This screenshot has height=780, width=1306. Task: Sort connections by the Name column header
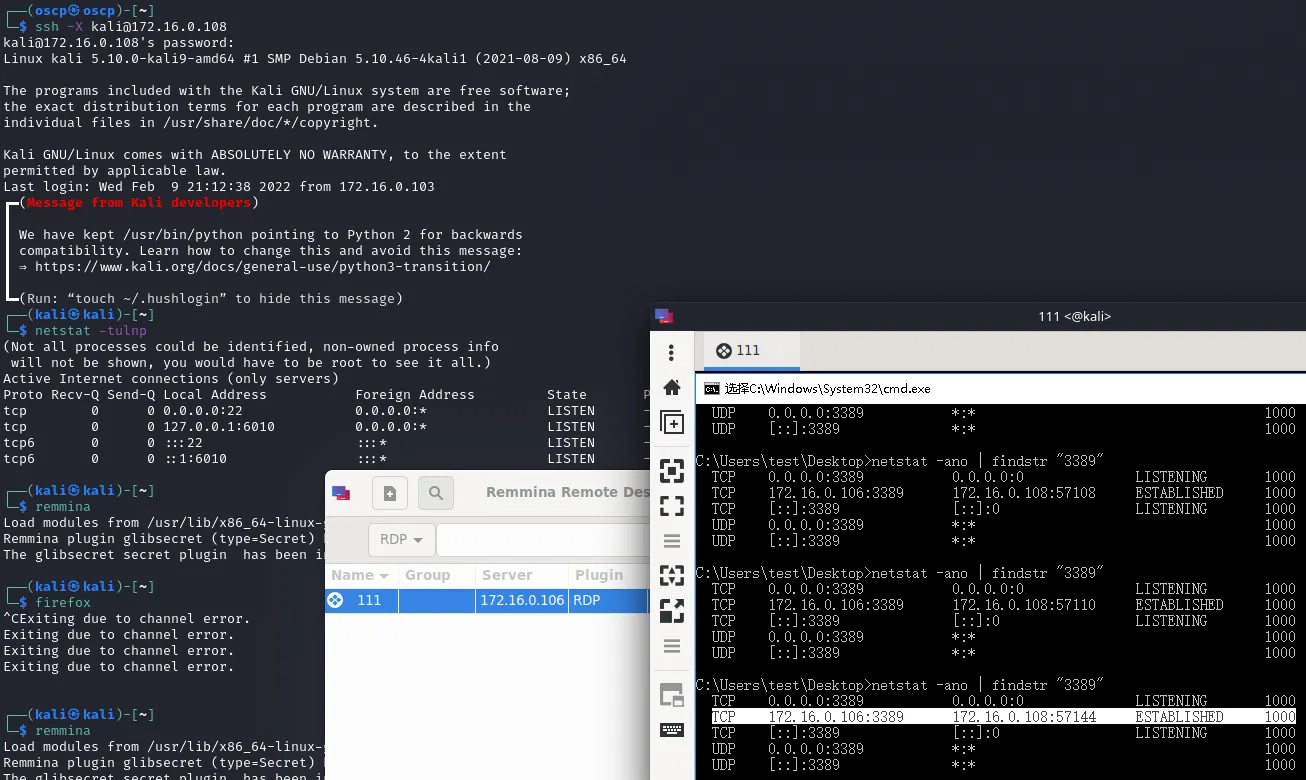coord(360,575)
